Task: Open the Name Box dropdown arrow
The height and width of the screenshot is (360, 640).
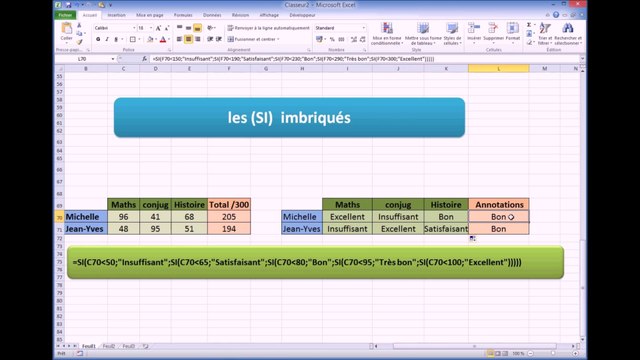Action: [x=113, y=59]
